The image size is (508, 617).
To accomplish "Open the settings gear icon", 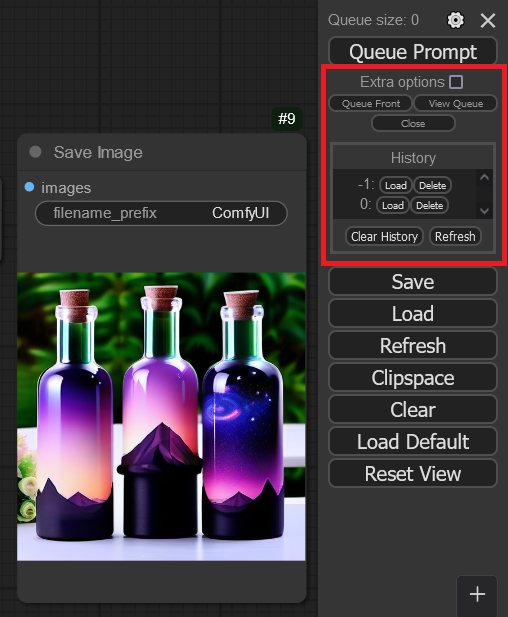I will click(456, 20).
